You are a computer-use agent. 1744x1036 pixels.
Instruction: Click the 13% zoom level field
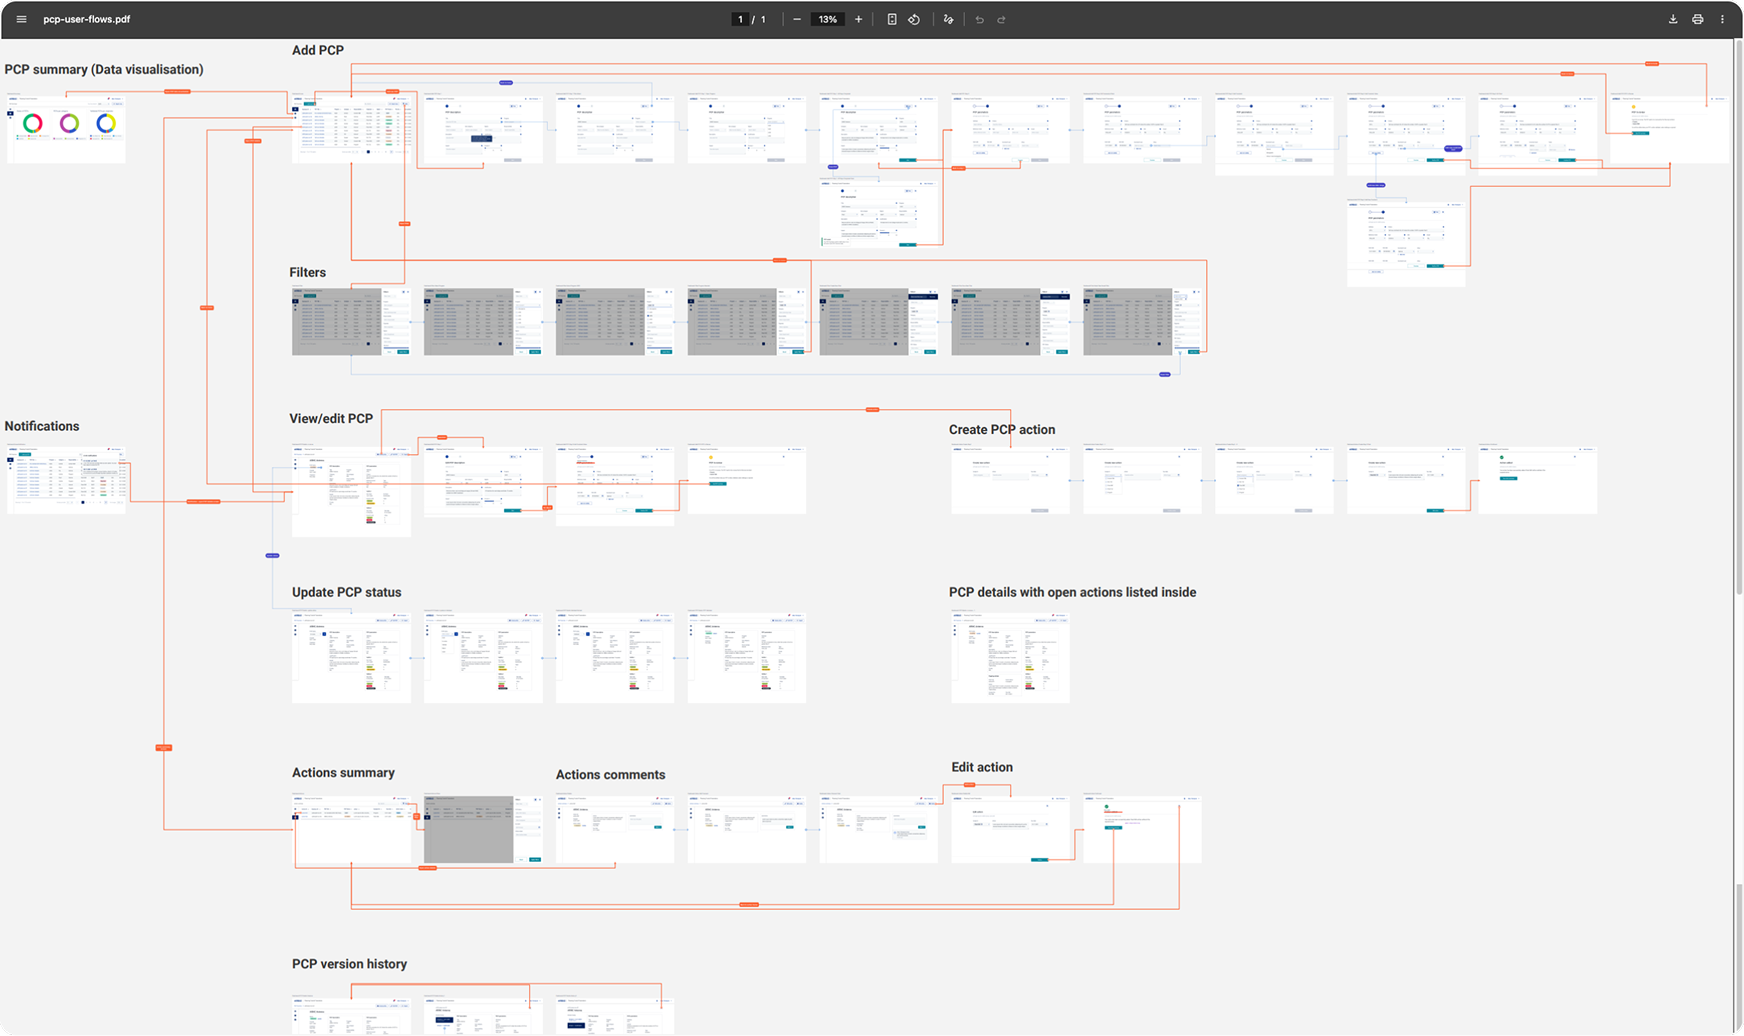(828, 19)
